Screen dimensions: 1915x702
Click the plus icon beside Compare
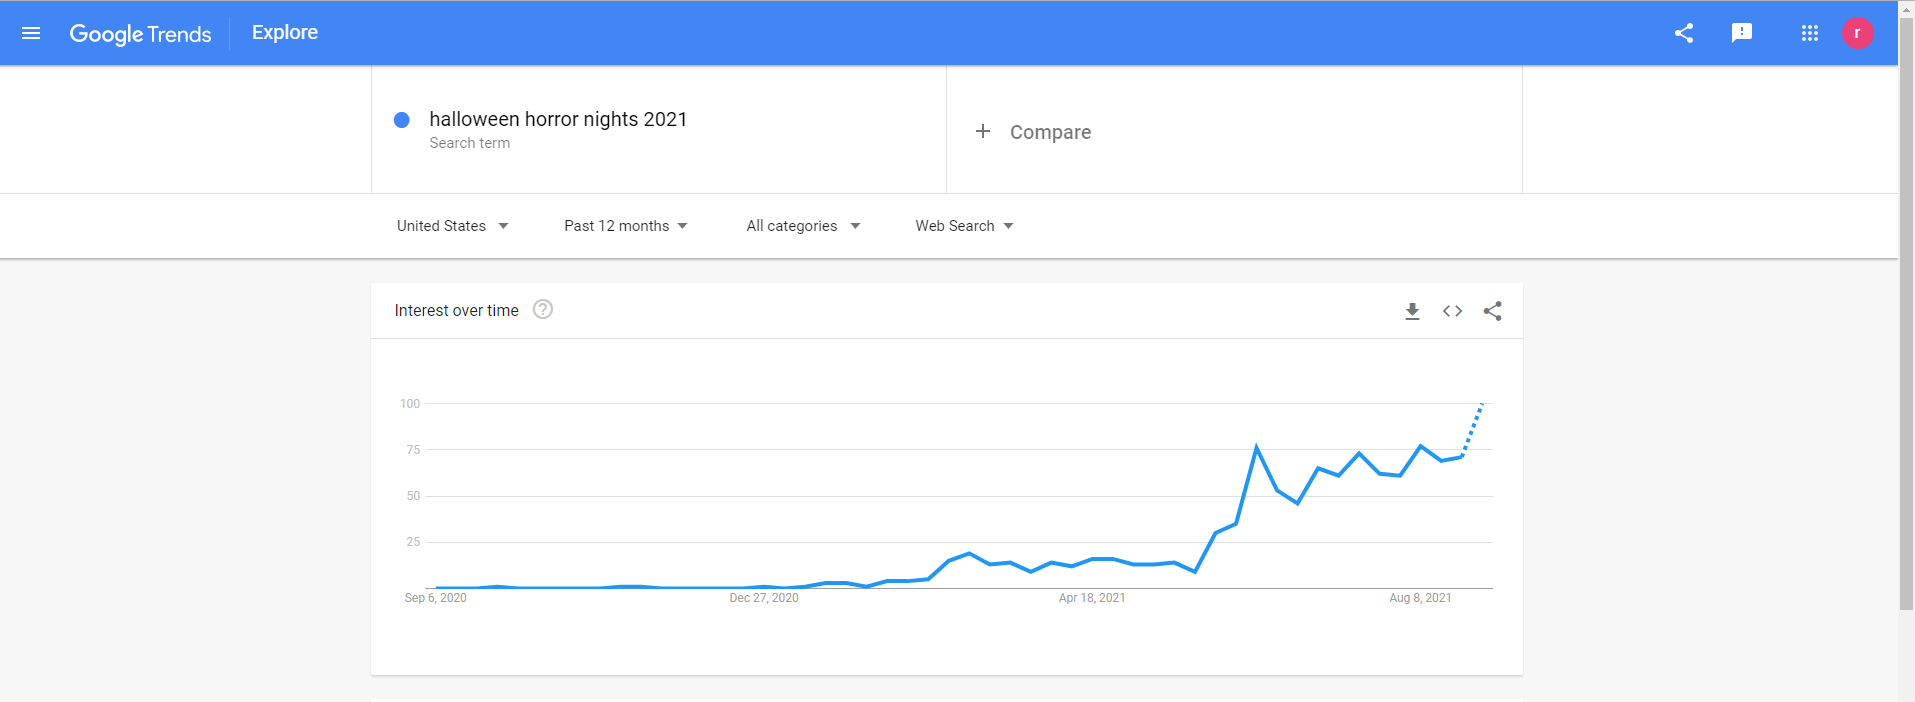[x=983, y=131]
